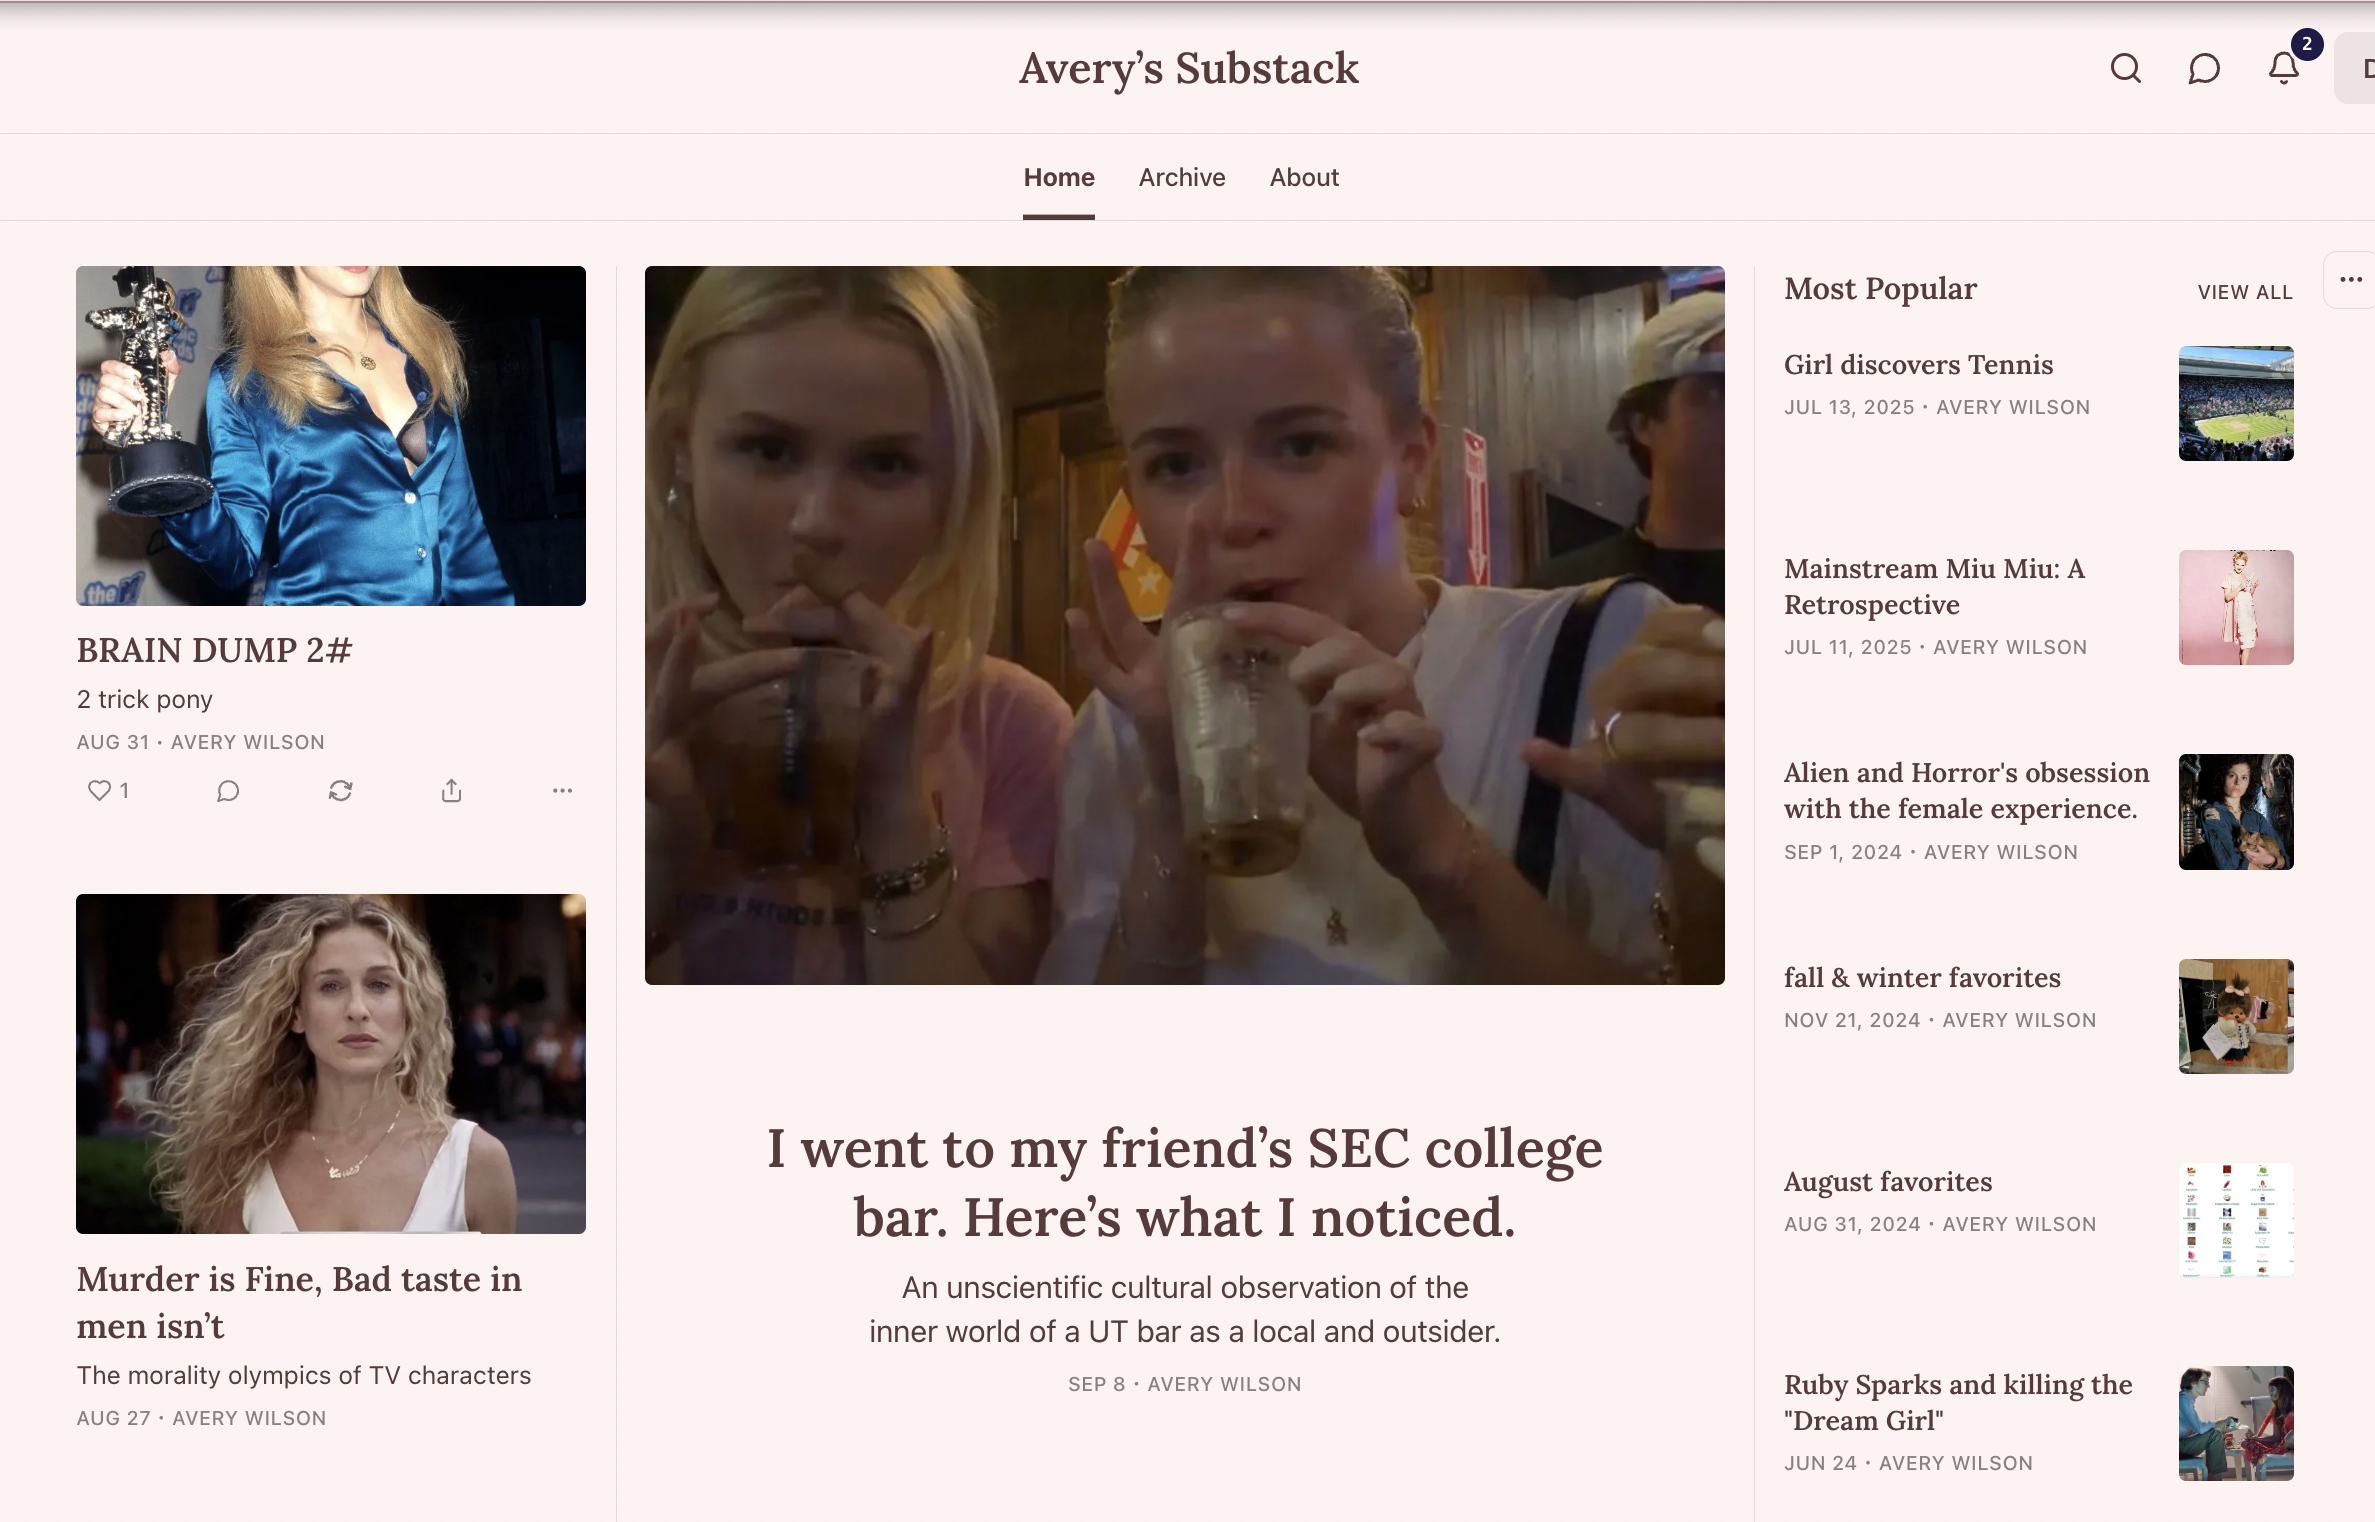Select the Home tab

1059,178
